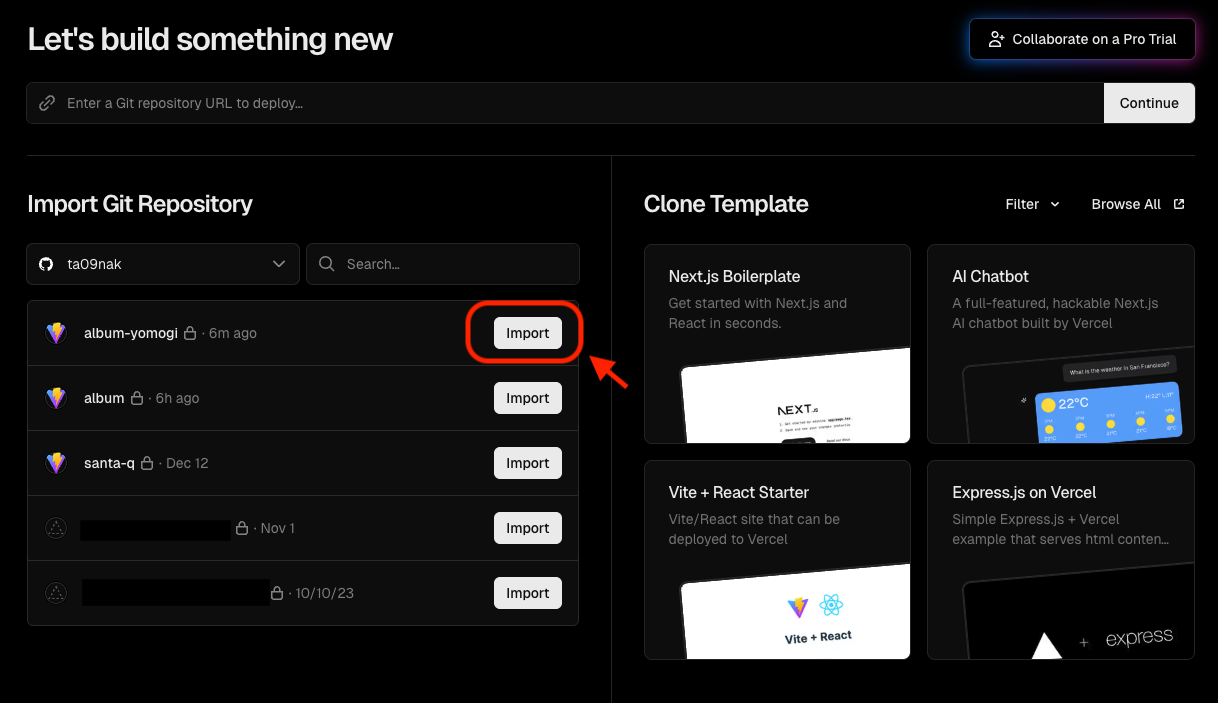The height and width of the screenshot is (703, 1218).
Task: Click the link icon in URL field
Action: 46,103
